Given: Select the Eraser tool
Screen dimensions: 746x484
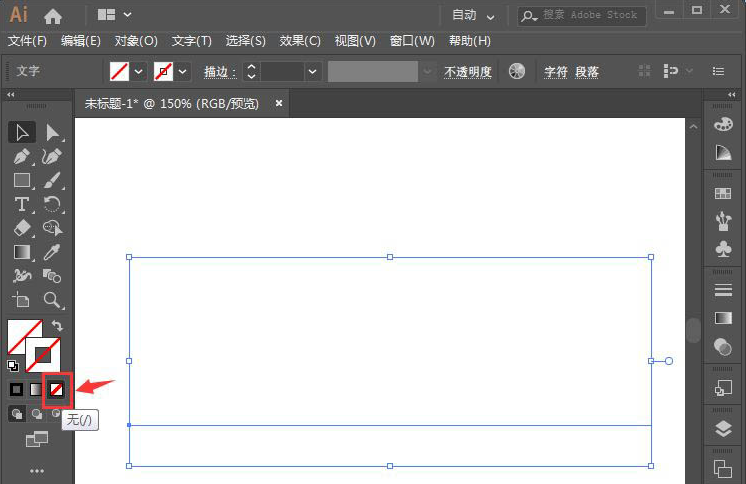Looking at the screenshot, I should click(x=22, y=228).
